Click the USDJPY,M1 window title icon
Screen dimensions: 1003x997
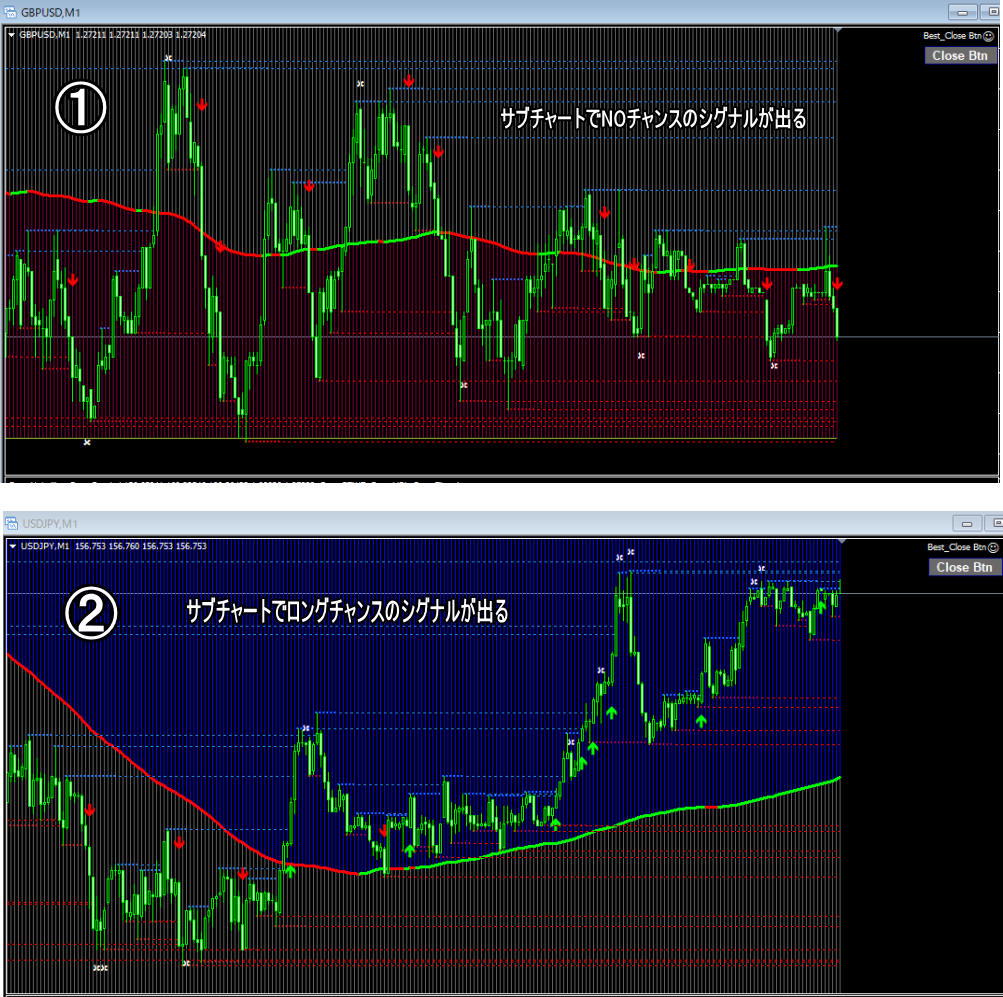tap(11, 523)
